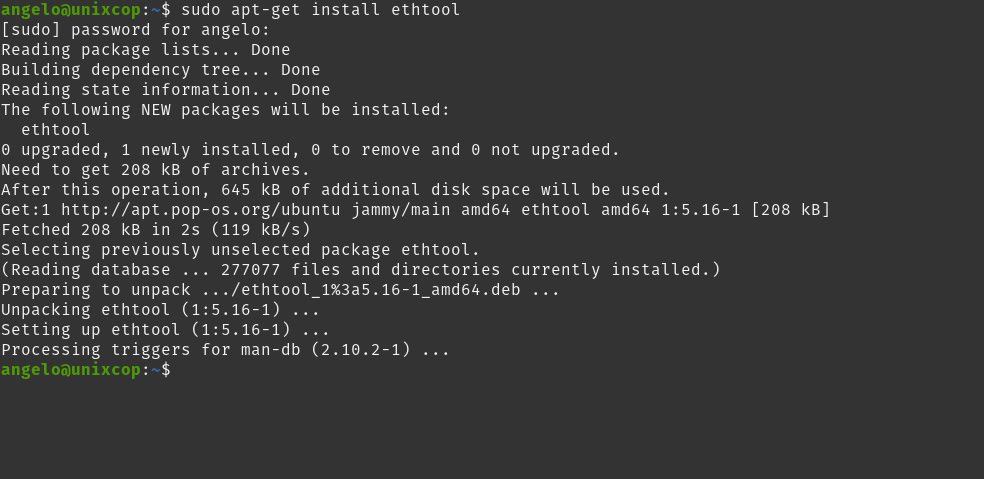
Task: Click the top 'angelo@unixcop' prompt username
Action: pyautogui.click(x=72, y=10)
